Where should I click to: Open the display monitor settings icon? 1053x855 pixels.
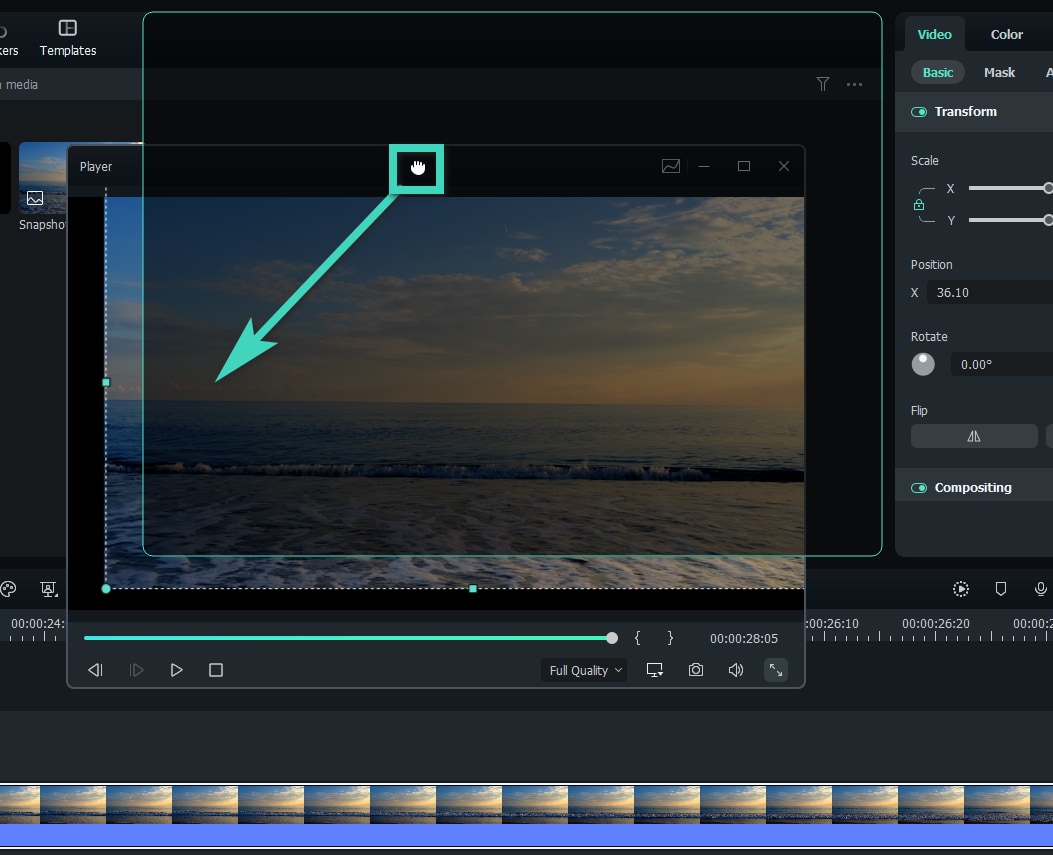click(655, 670)
